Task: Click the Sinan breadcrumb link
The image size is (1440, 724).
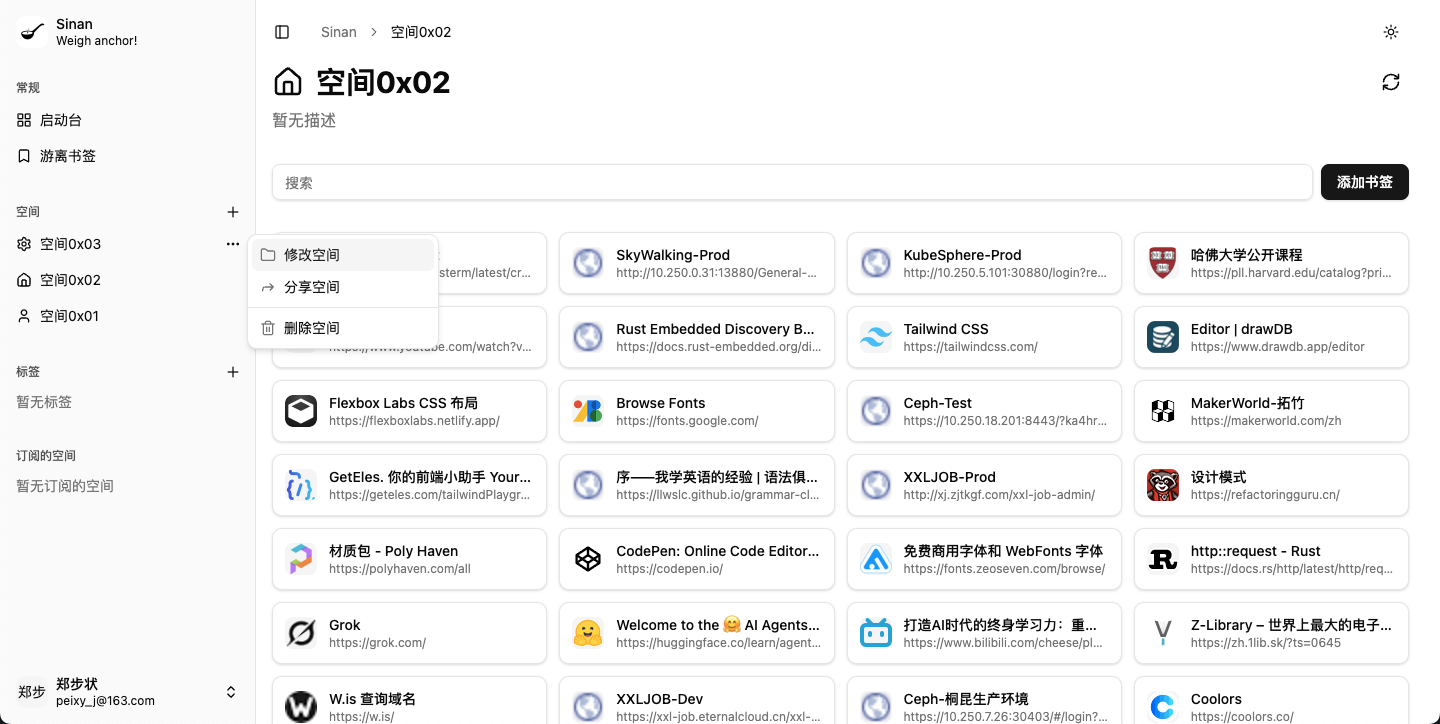Action: click(x=339, y=32)
